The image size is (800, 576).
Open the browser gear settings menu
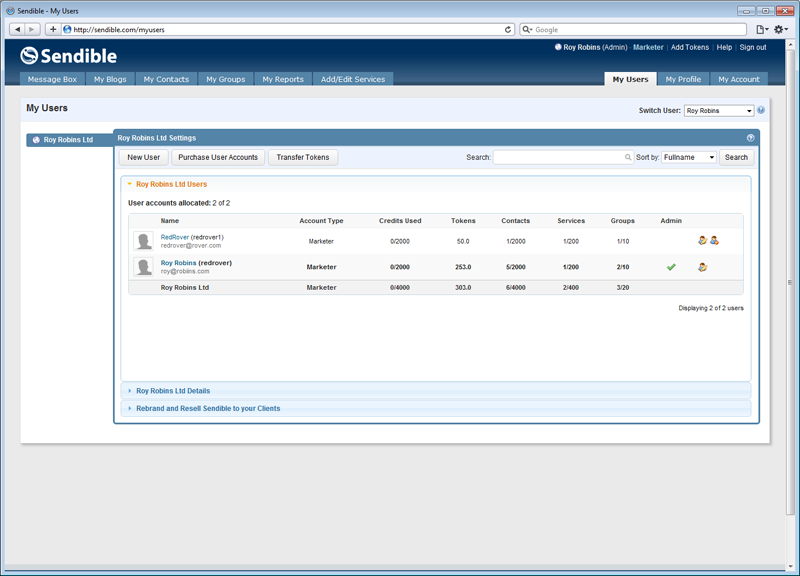pyautogui.click(x=781, y=30)
